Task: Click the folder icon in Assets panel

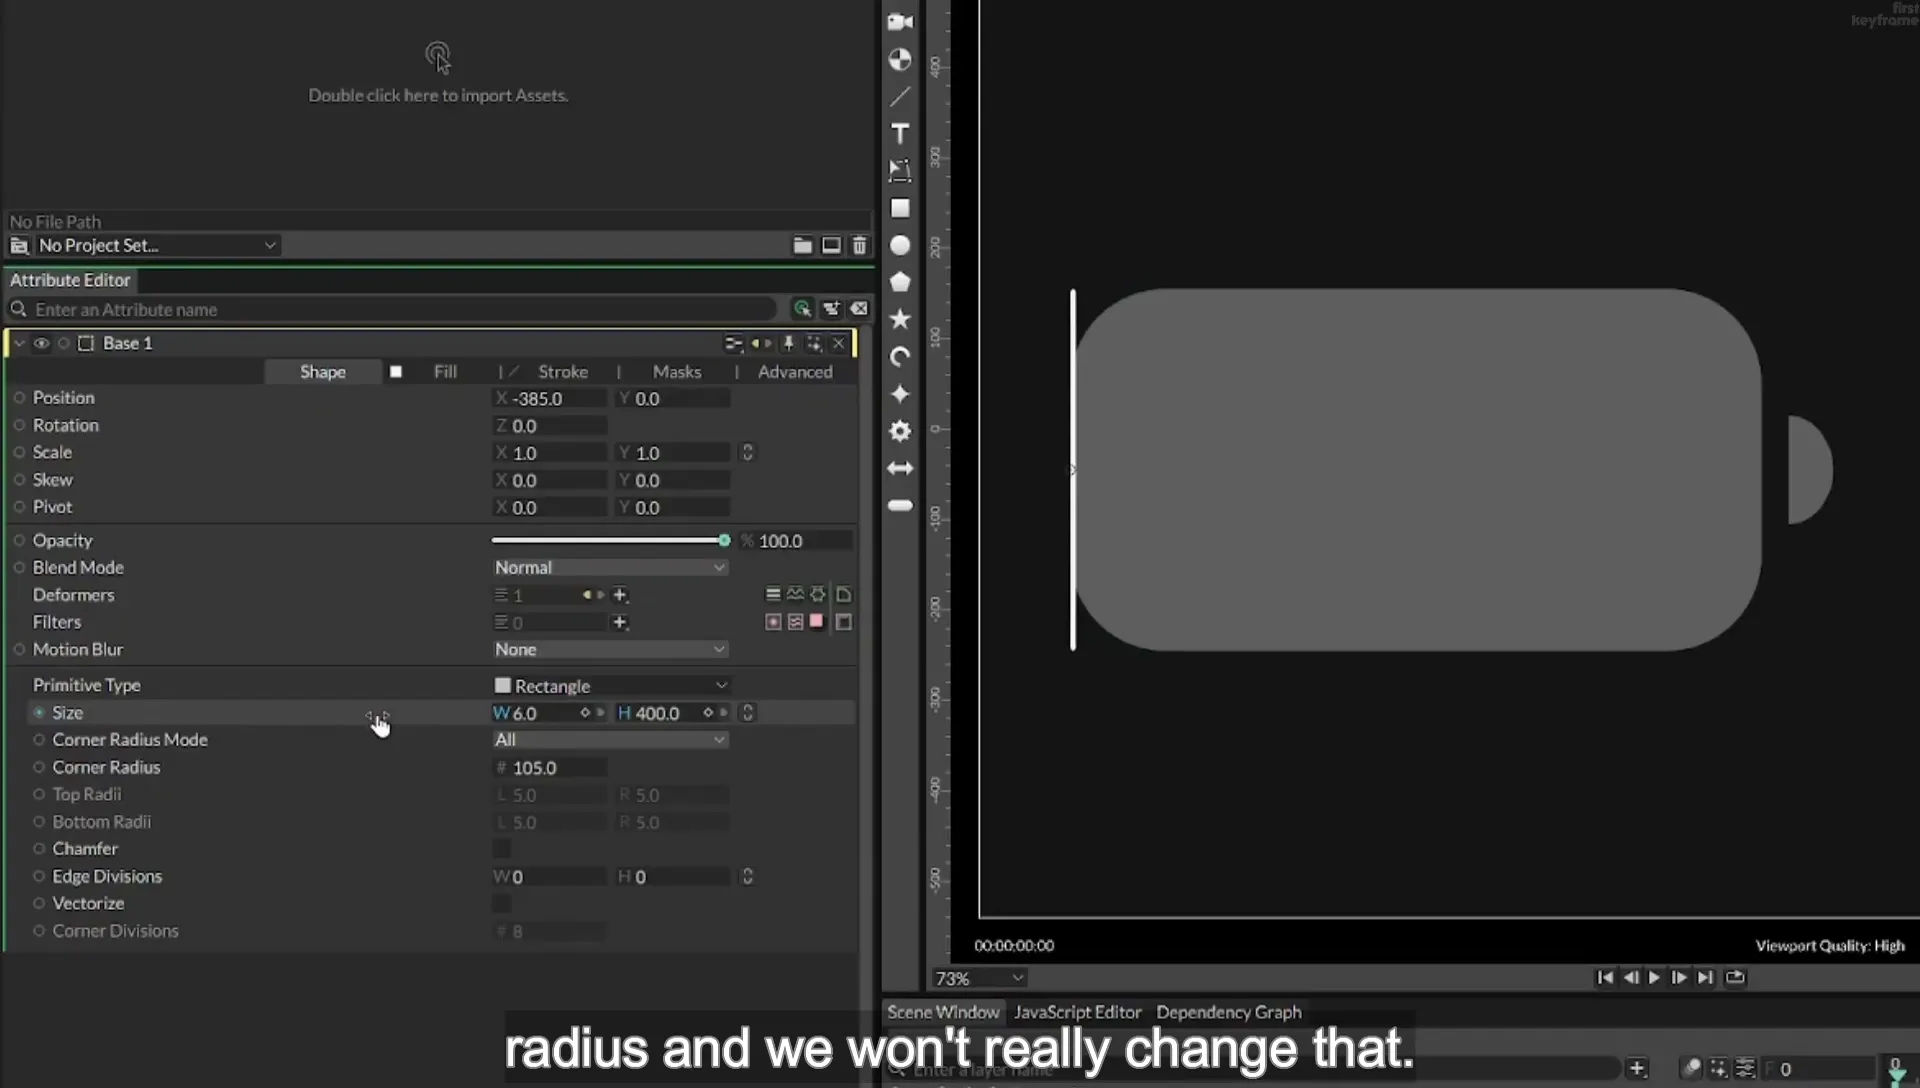Action: pos(802,245)
